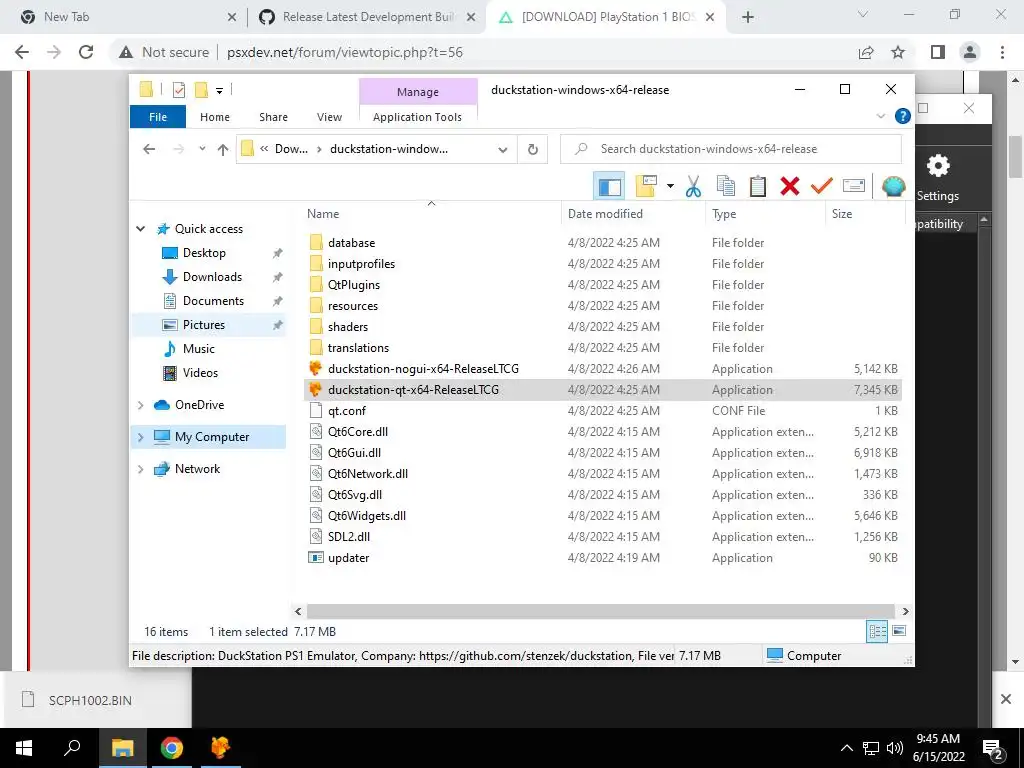Go up one folder level

[x=223, y=150]
